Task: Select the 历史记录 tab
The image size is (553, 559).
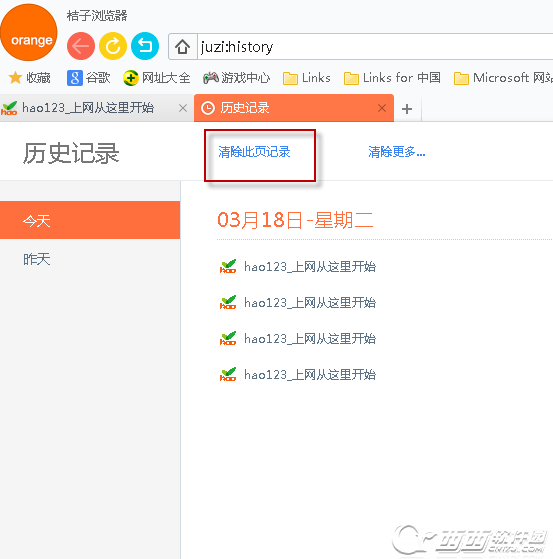Action: (x=293, y=108)
